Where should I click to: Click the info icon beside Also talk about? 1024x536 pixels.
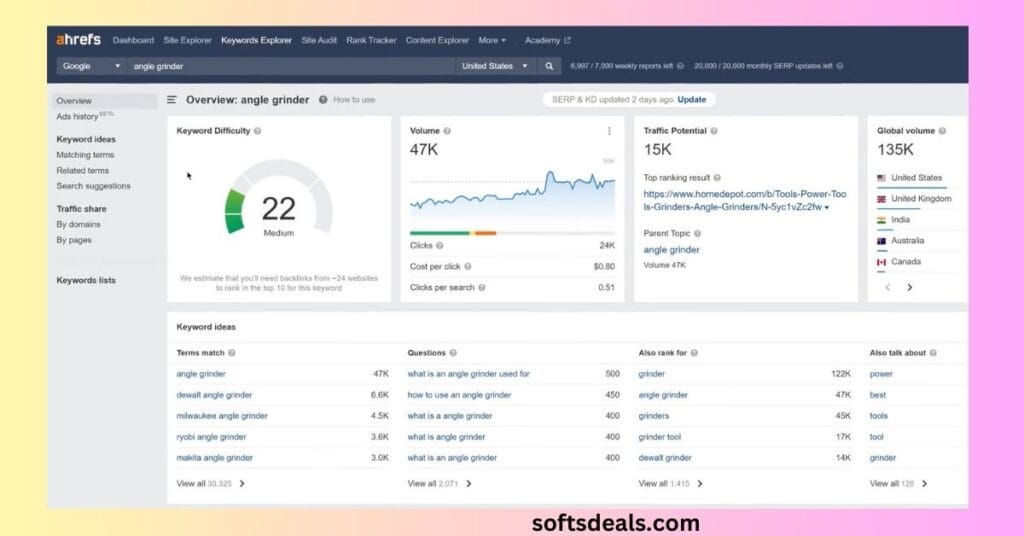click(x=933, y=353)
